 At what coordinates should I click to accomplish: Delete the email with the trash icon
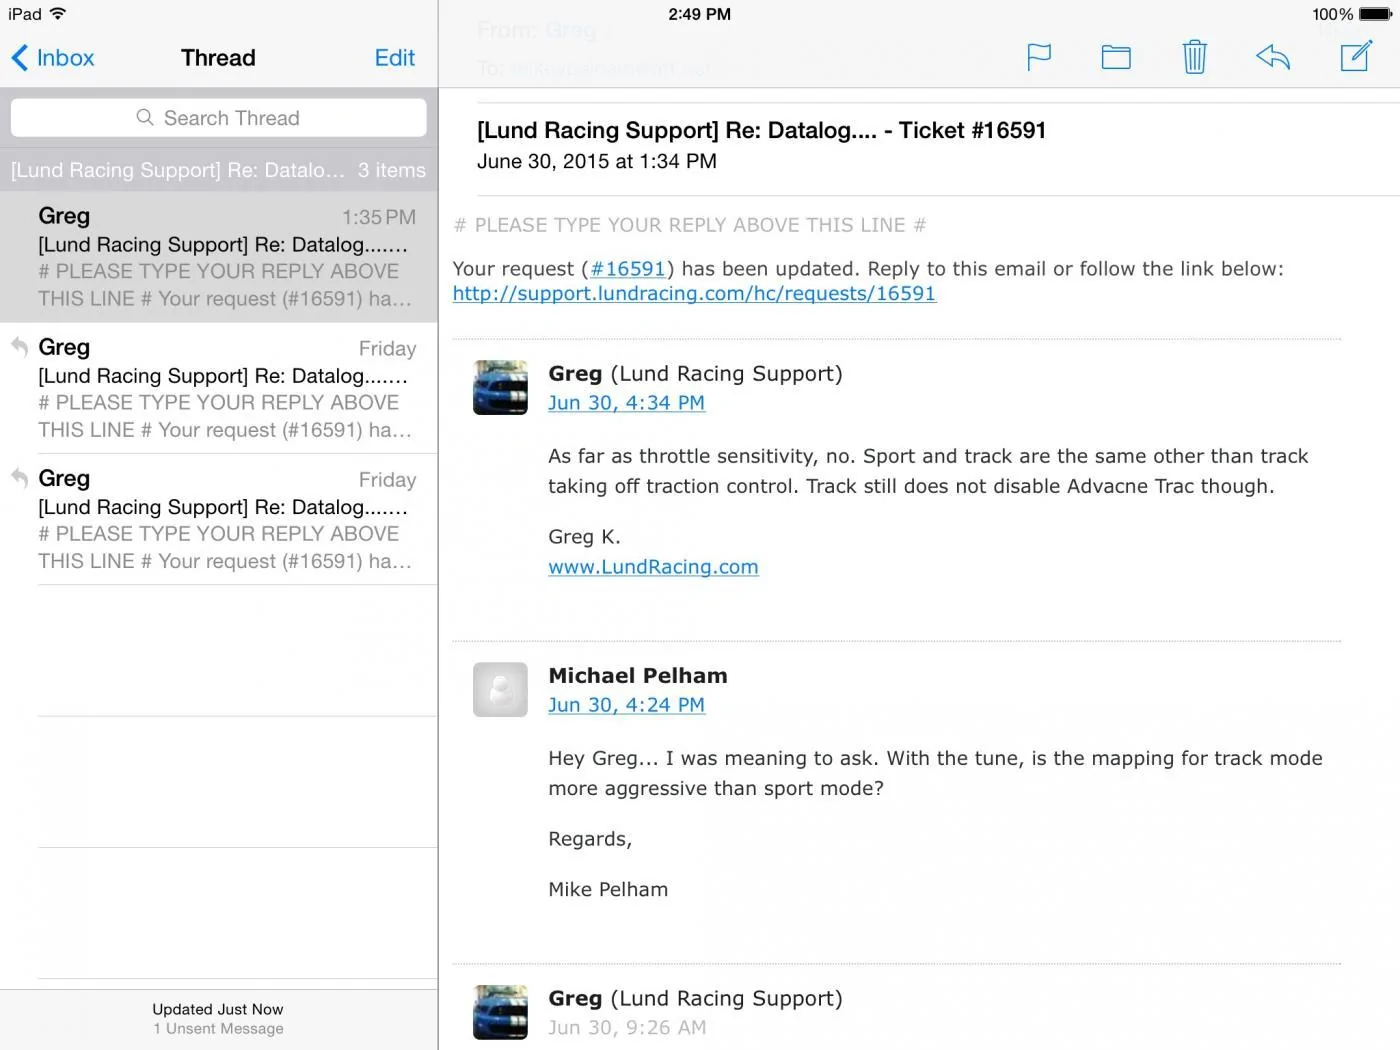click(1194, 57)
